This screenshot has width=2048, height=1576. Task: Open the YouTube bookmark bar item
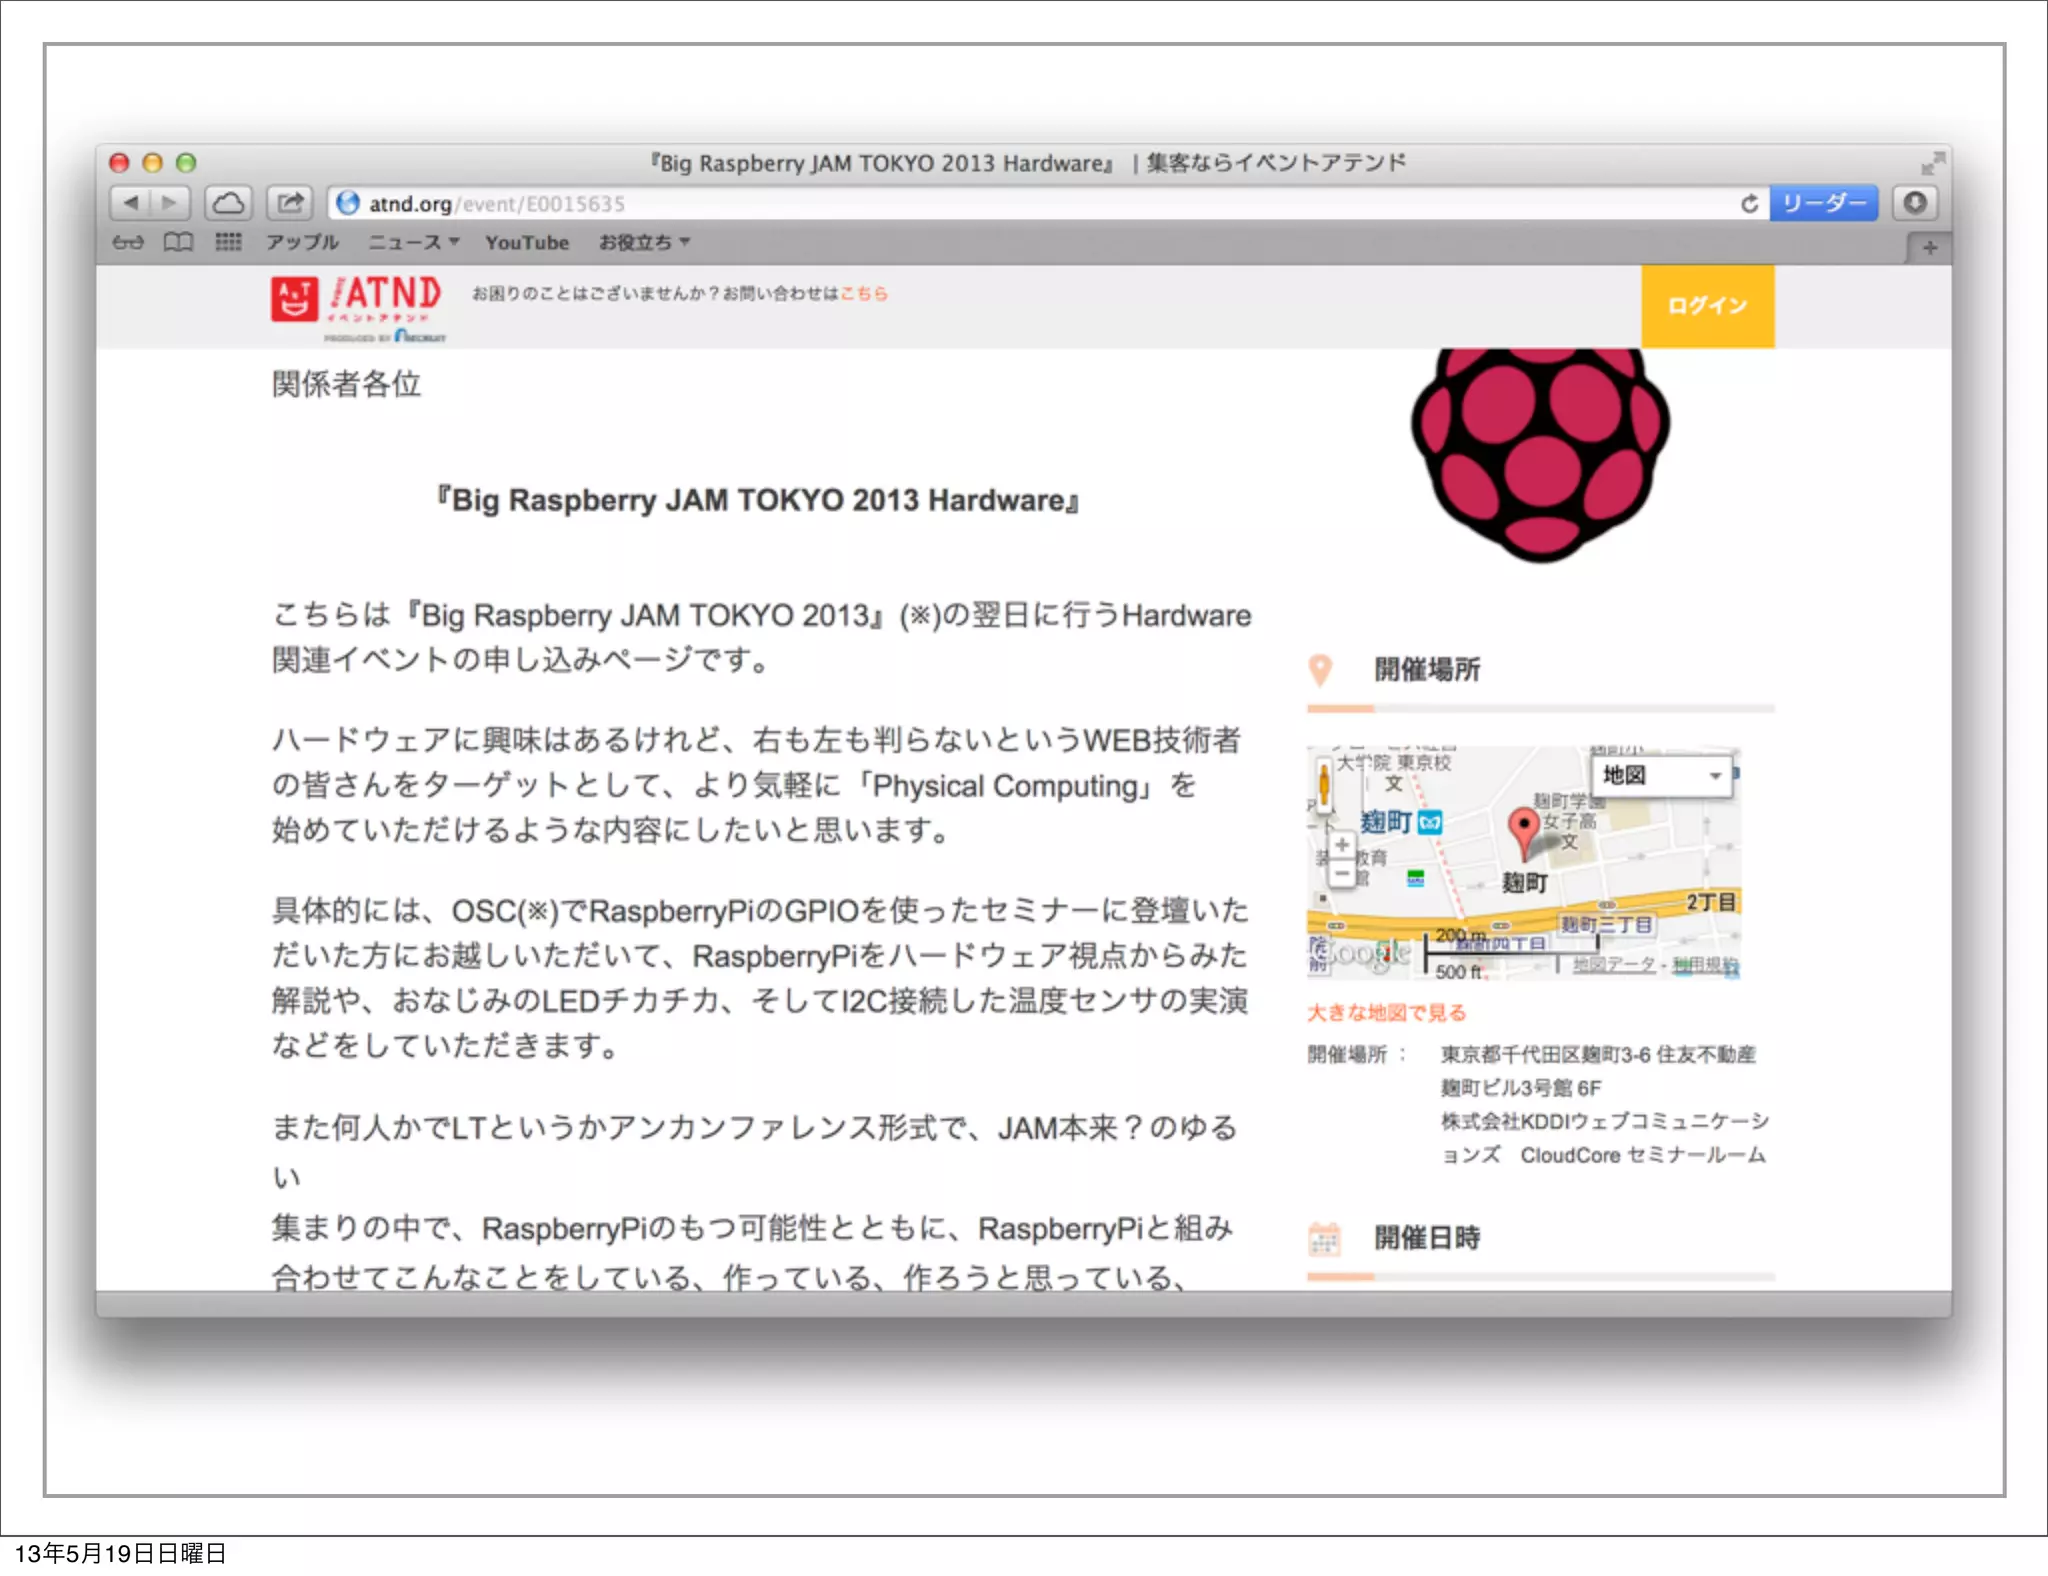pyautogui.click(x=527, y=242)
